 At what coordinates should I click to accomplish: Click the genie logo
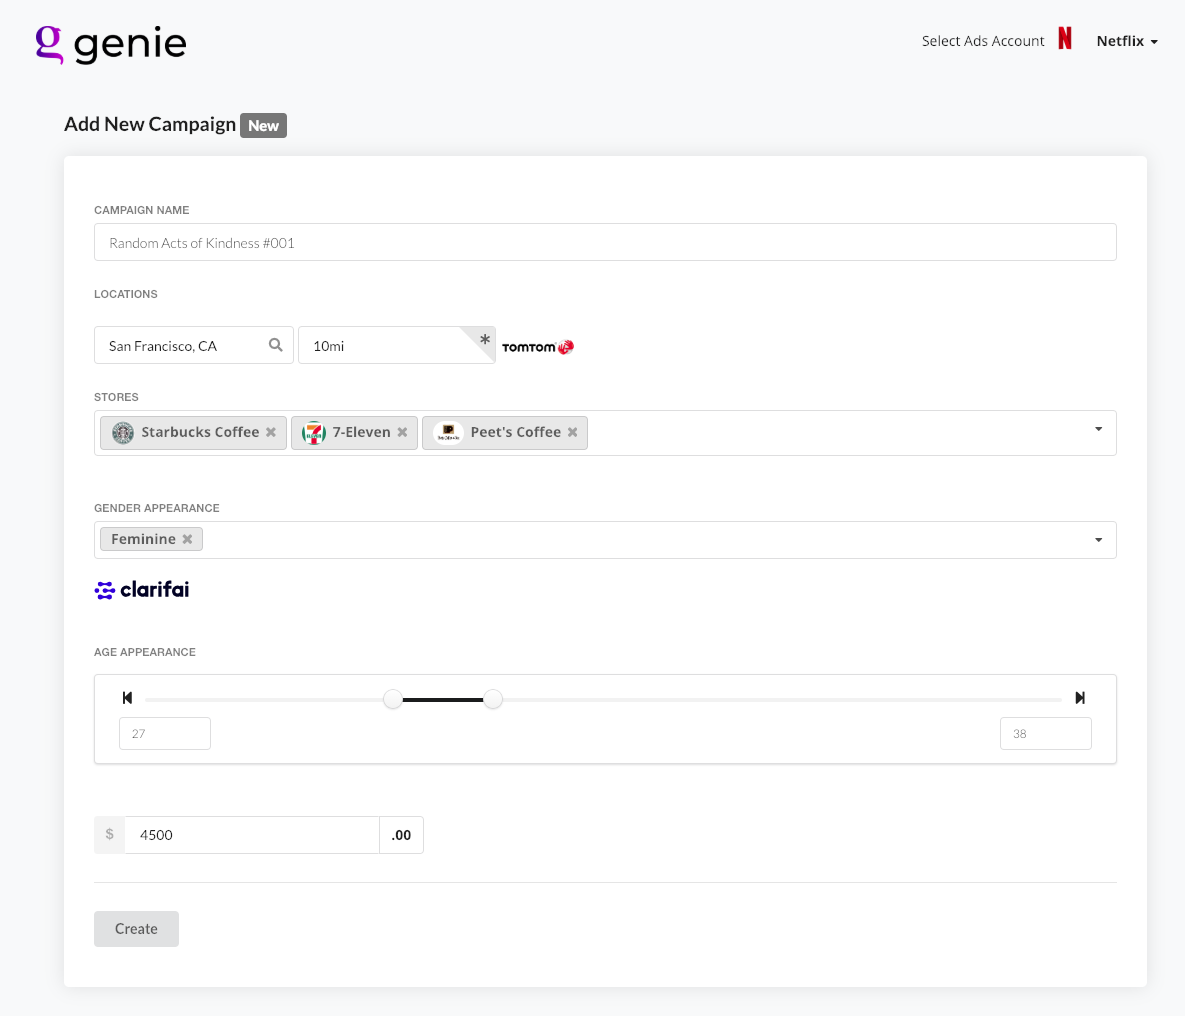click(x=111, y=43)
